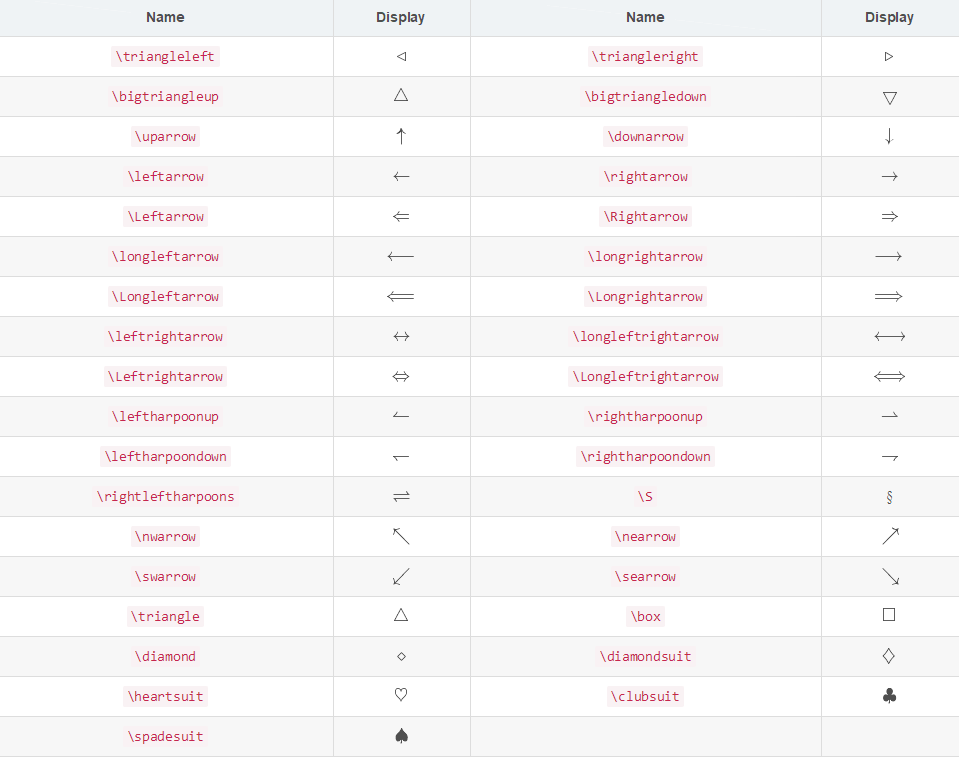Click the \heartsuit symbol glyph

coord(401,695)
